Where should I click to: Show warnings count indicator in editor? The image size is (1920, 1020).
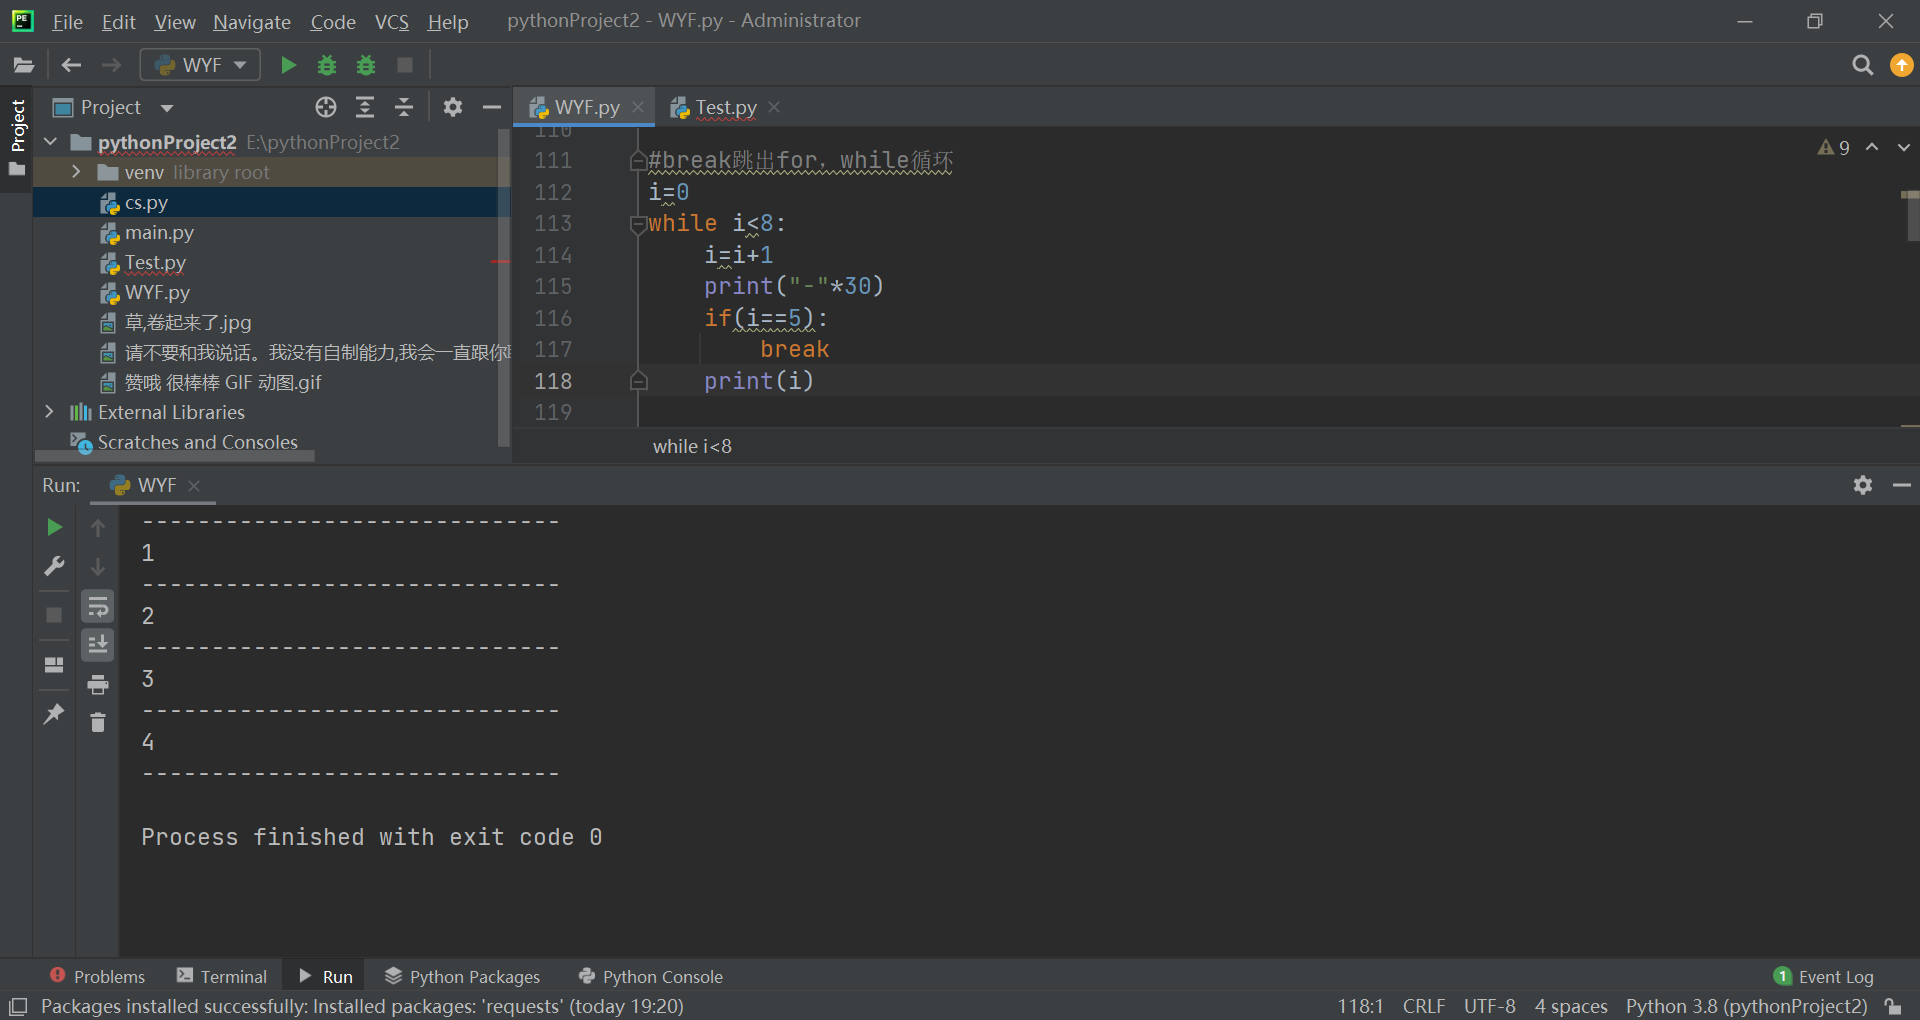pos(1833,147)
